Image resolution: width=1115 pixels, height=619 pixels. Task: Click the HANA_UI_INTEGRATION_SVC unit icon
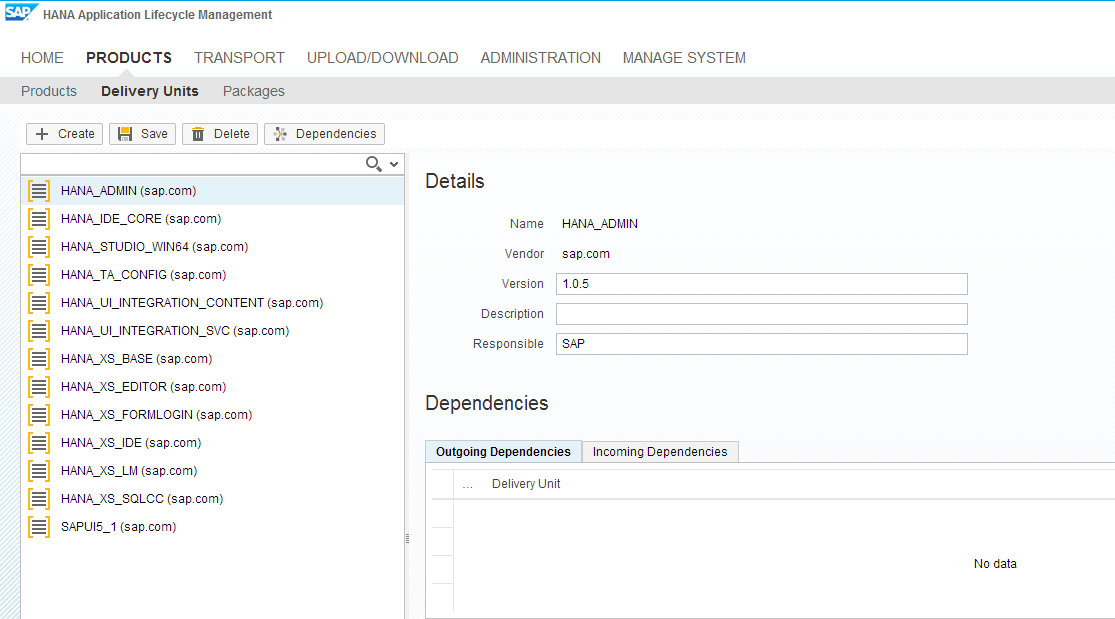click(39, 331)
